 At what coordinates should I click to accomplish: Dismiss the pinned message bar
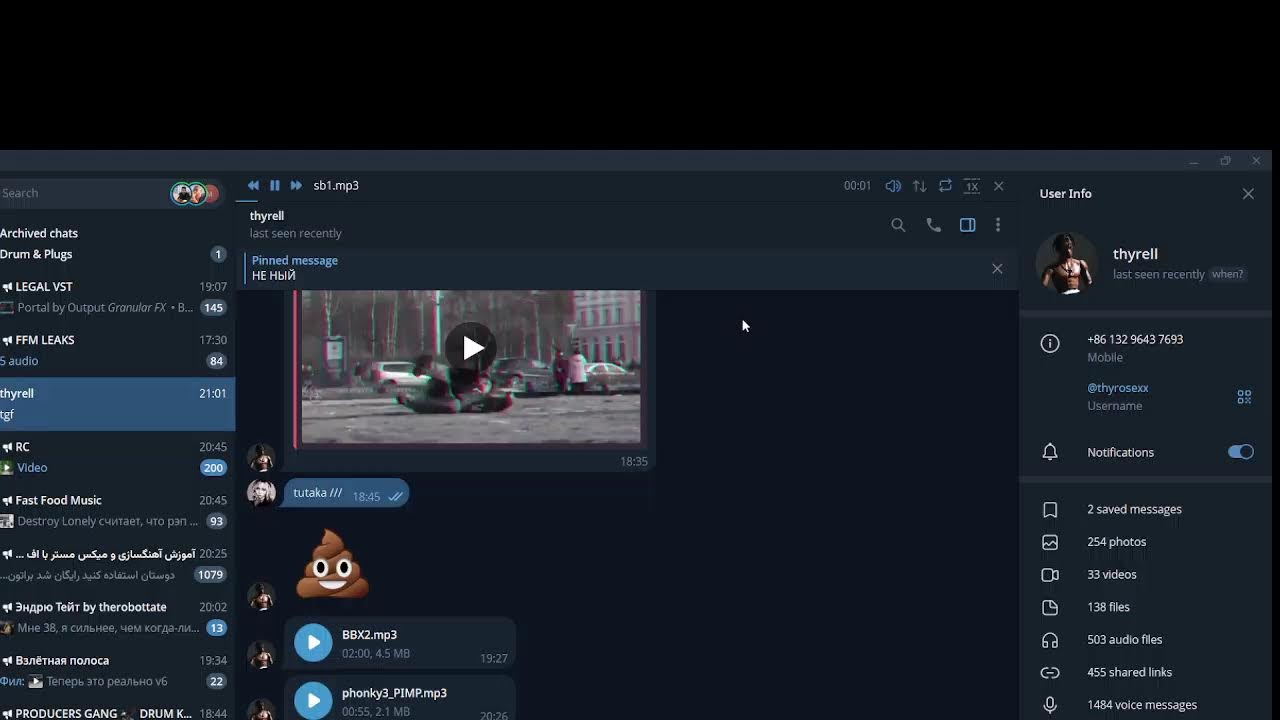[997, 268]
